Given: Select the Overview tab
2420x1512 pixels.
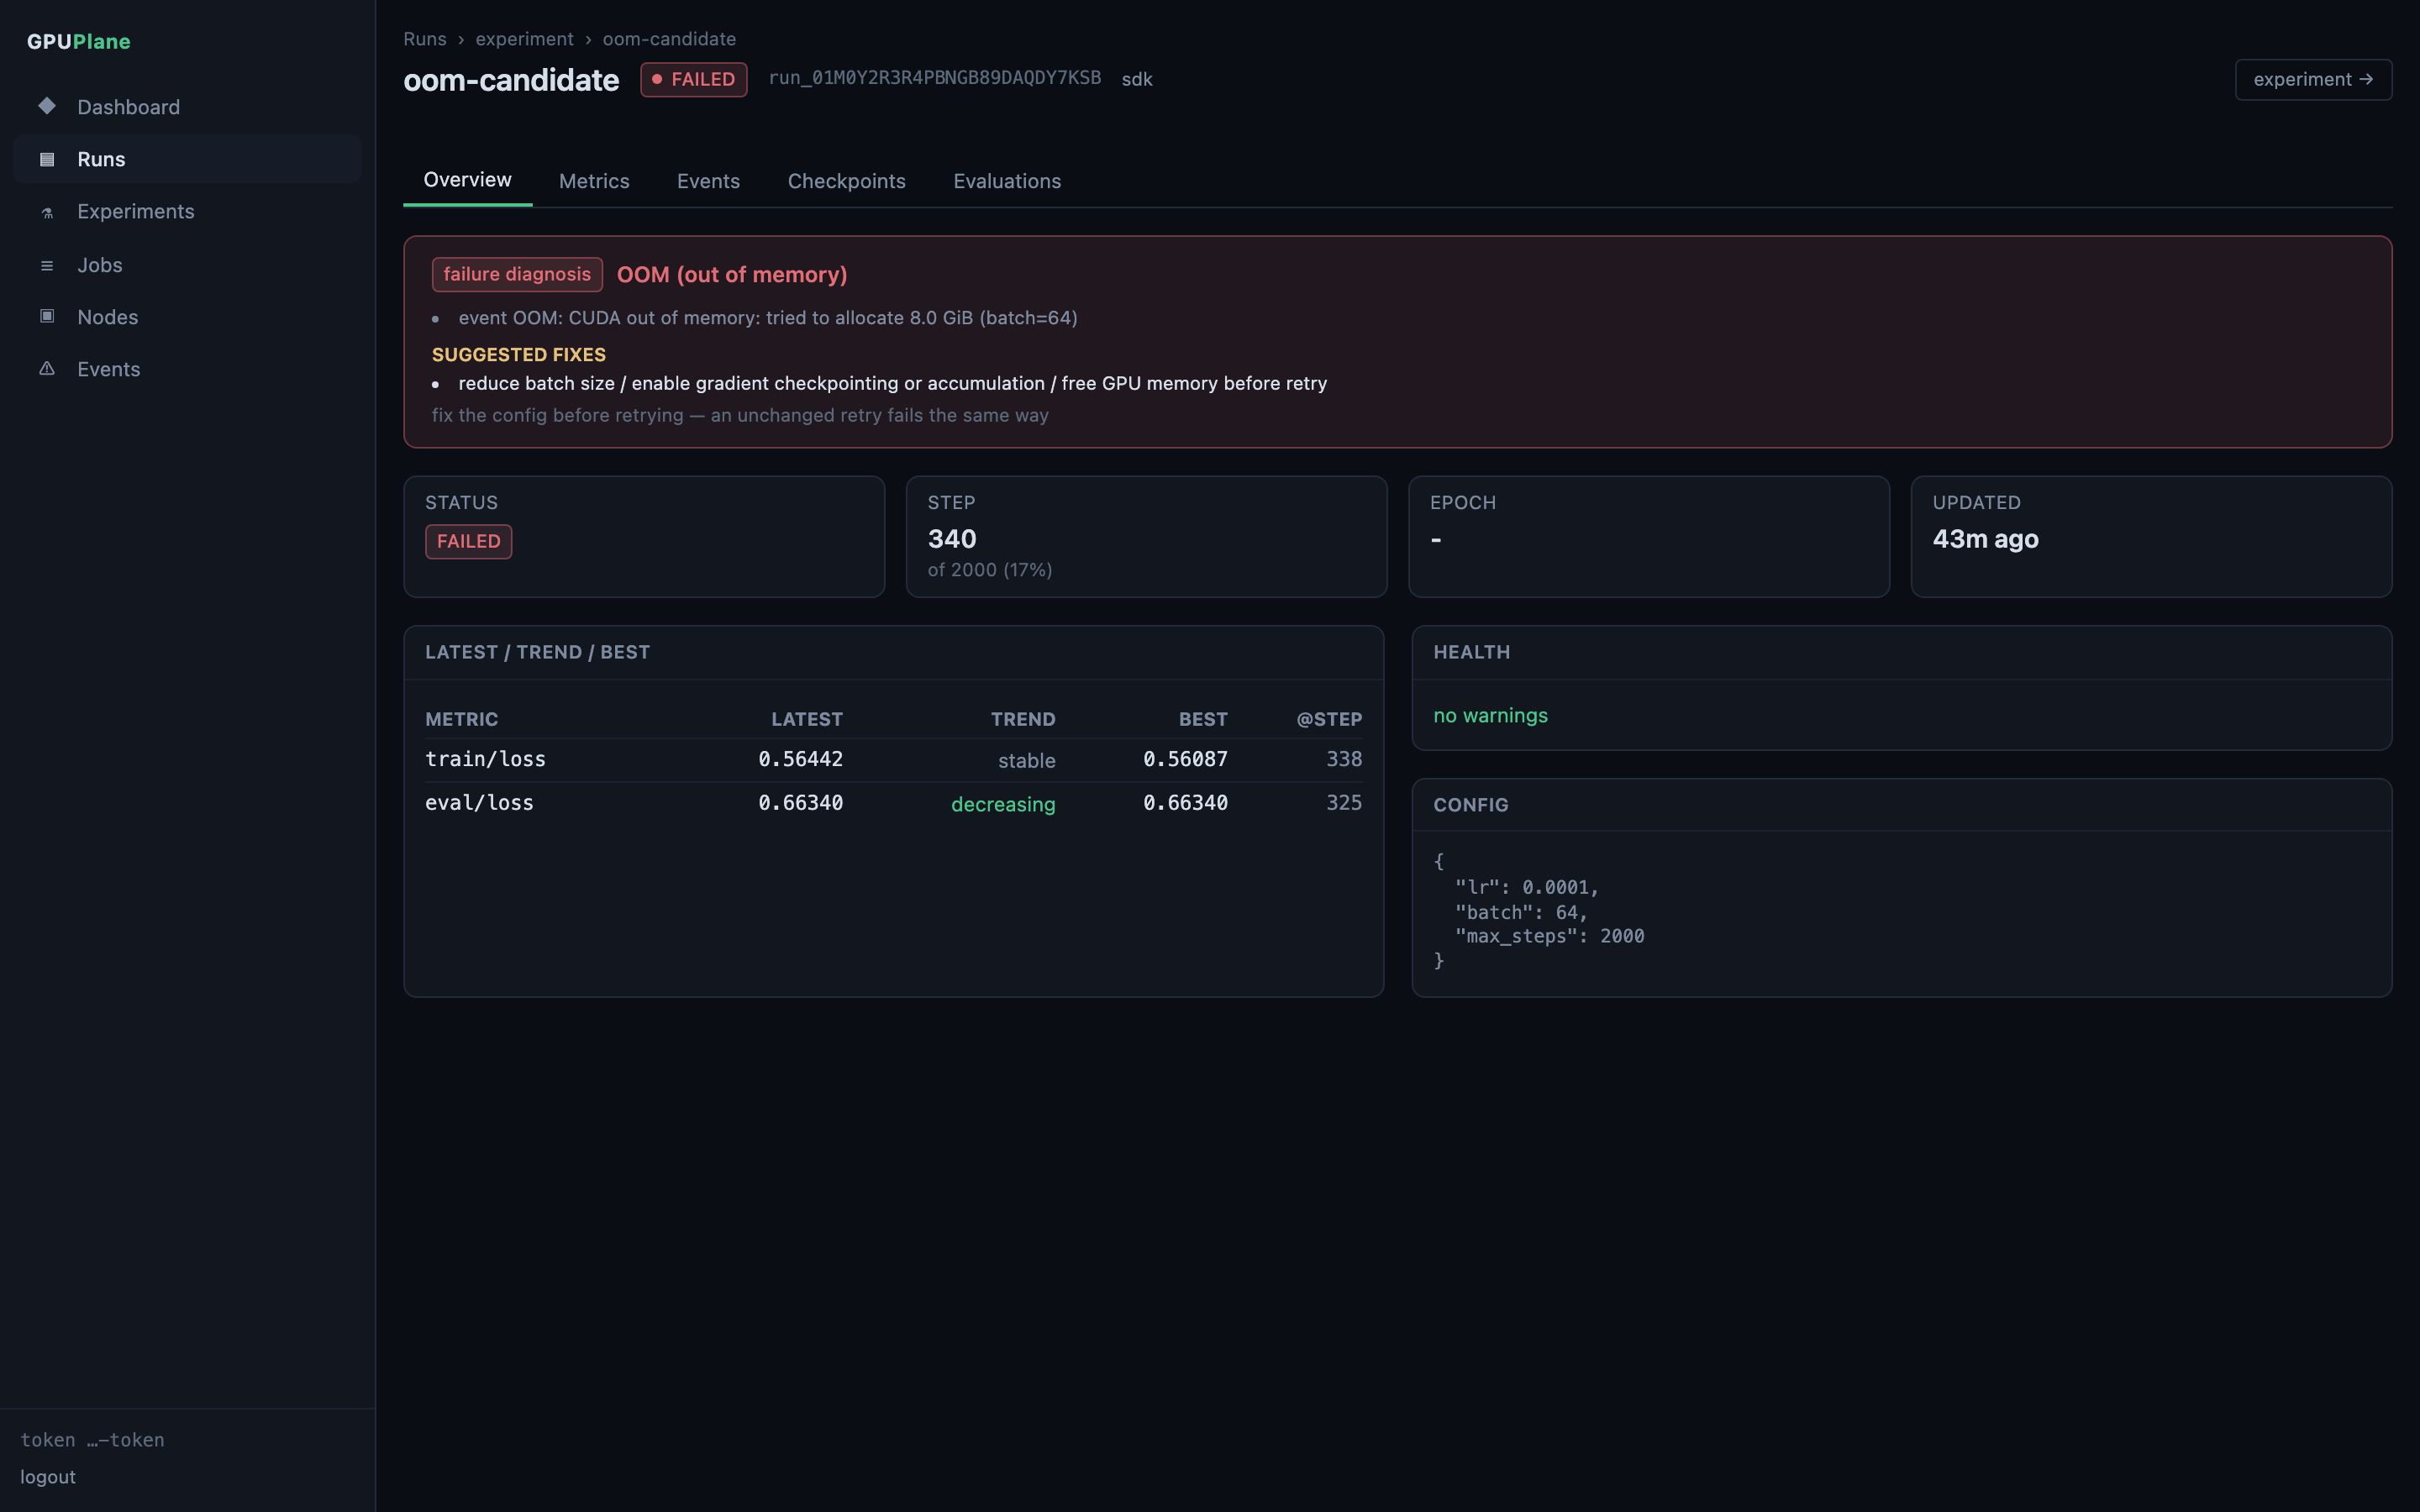Looking at the screenshot, I should pos(467,180).
